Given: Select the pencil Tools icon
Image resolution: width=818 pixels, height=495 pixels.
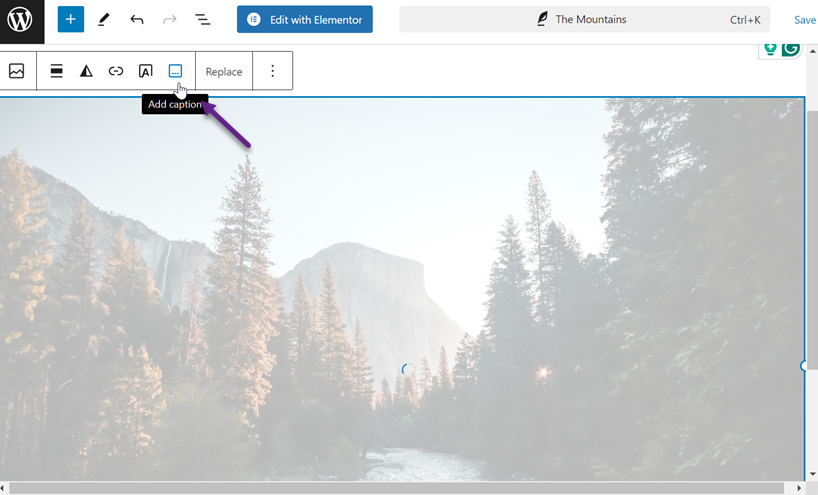Looking at the screenshot, I should coord(104,20).
